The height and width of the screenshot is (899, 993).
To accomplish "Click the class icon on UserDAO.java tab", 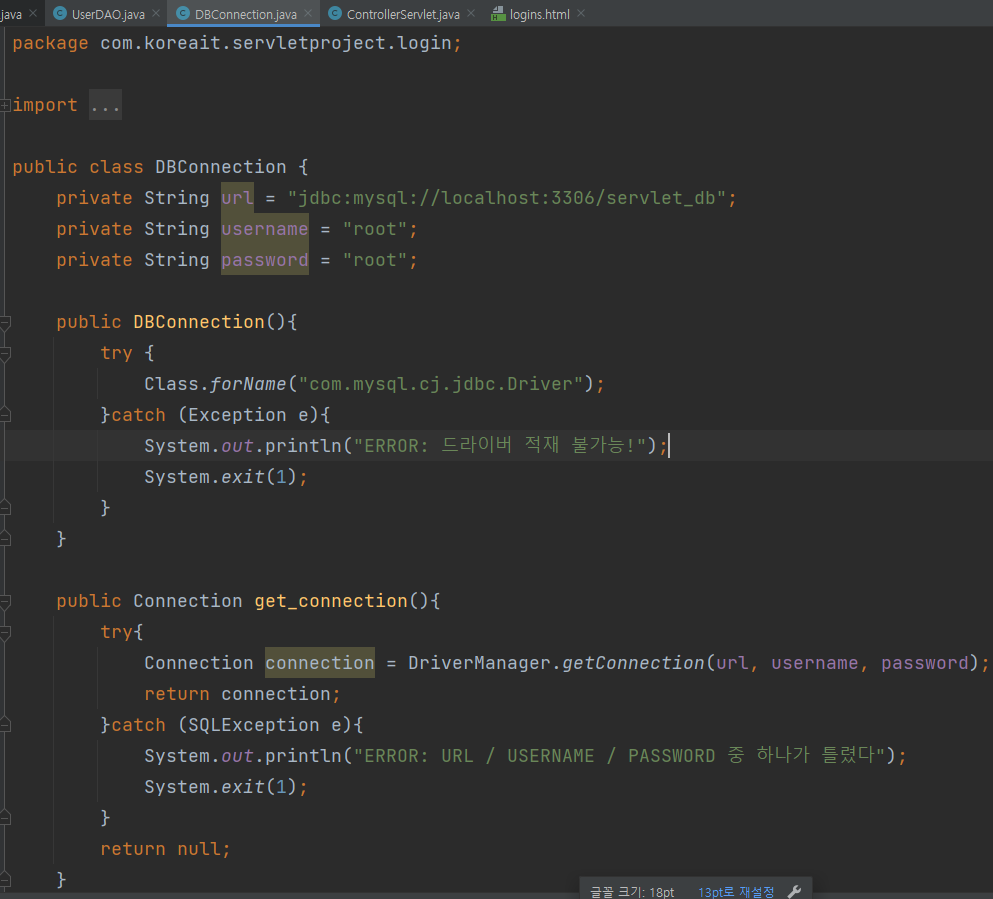I will [60, 13].
